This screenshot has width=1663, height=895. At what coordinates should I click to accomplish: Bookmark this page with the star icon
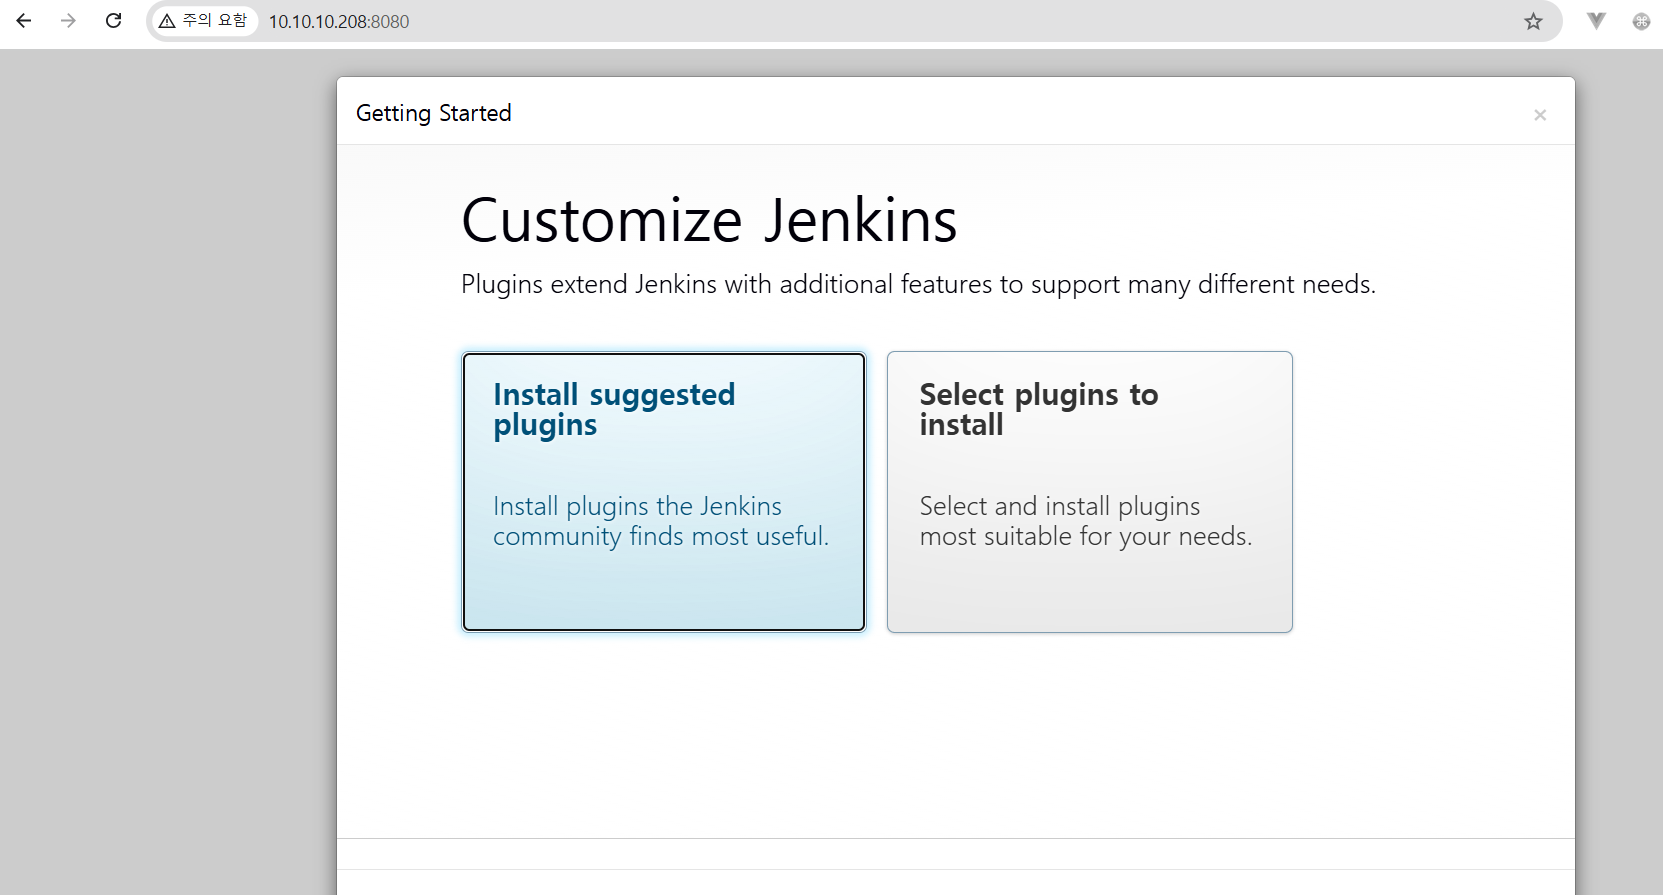pyautogui.click(x=1533, y=22)
